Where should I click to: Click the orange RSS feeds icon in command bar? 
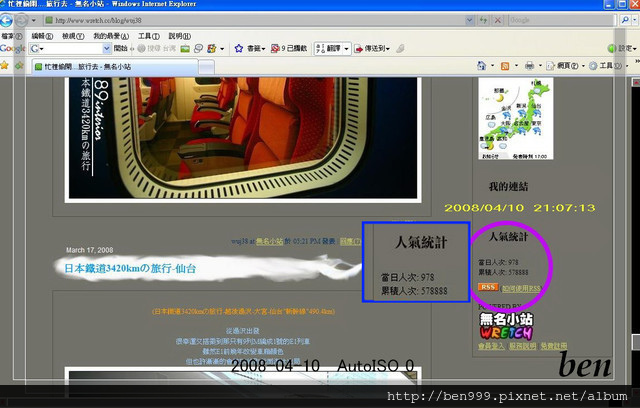tap(505, 66)
